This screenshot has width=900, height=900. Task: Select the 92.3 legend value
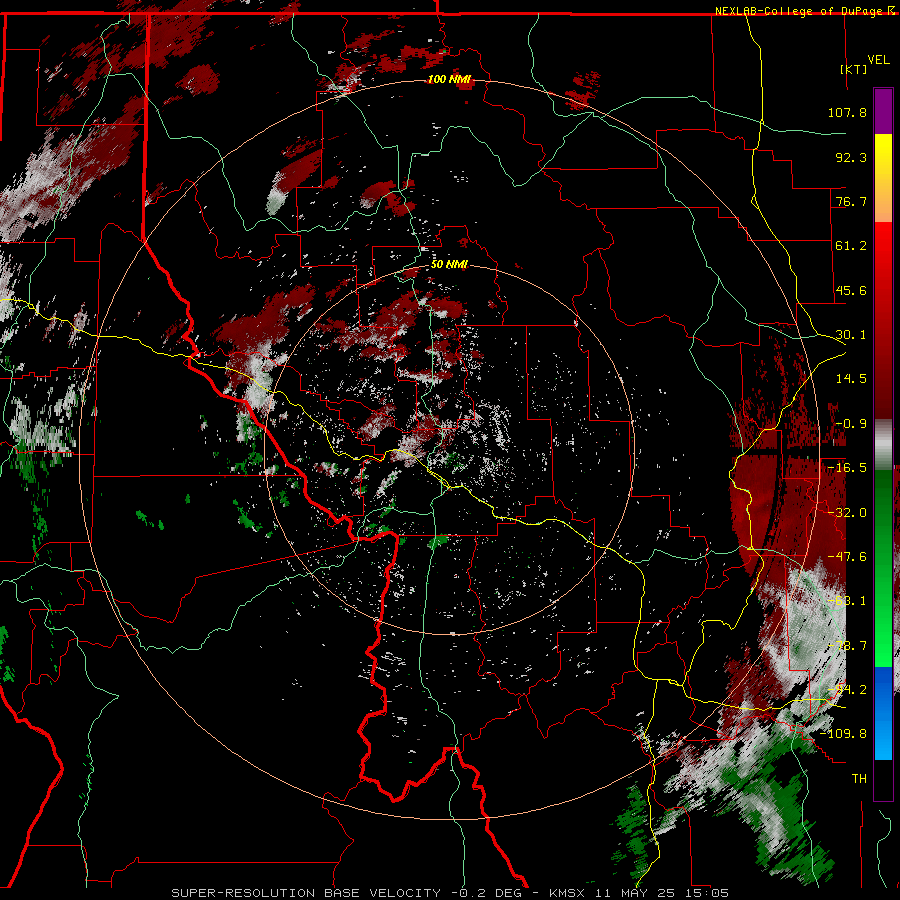click(x=851, y=157)
